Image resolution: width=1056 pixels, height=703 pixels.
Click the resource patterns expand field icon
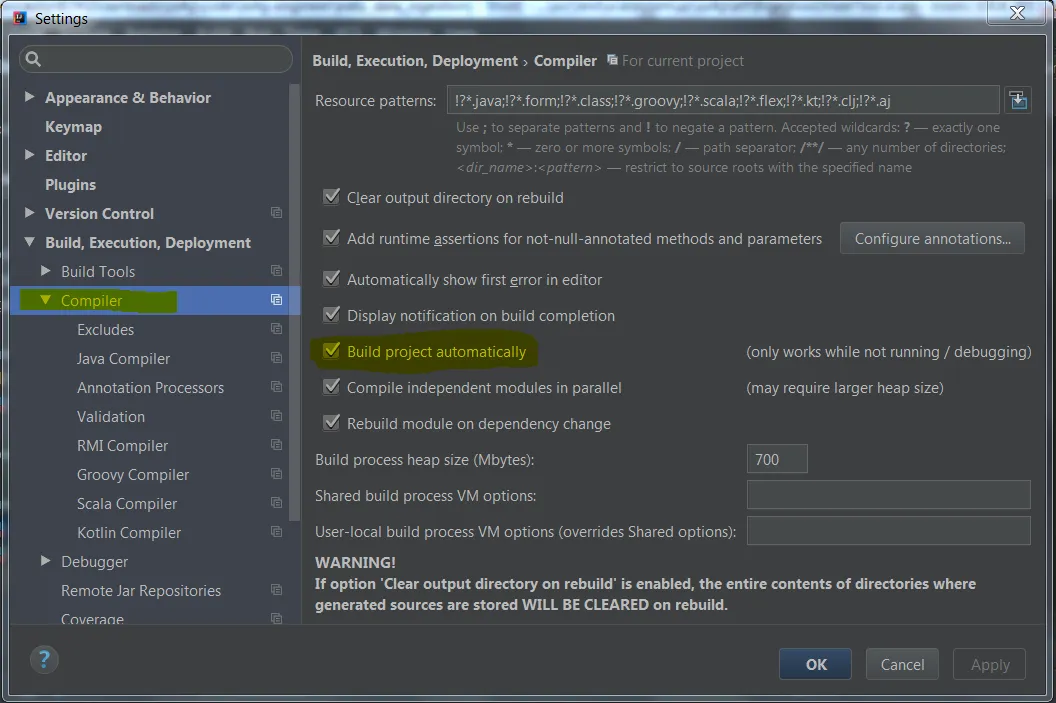click(x=1018, y=100)
